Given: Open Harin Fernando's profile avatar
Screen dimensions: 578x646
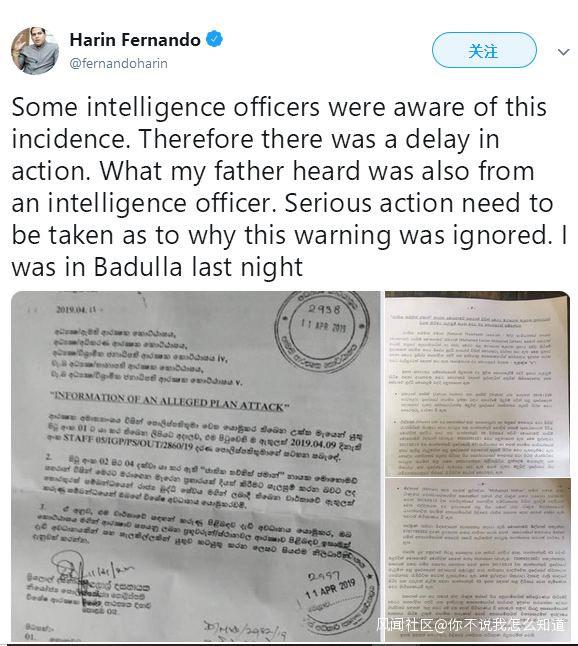Looking at the screenshot, I should (x=35, y=51).
